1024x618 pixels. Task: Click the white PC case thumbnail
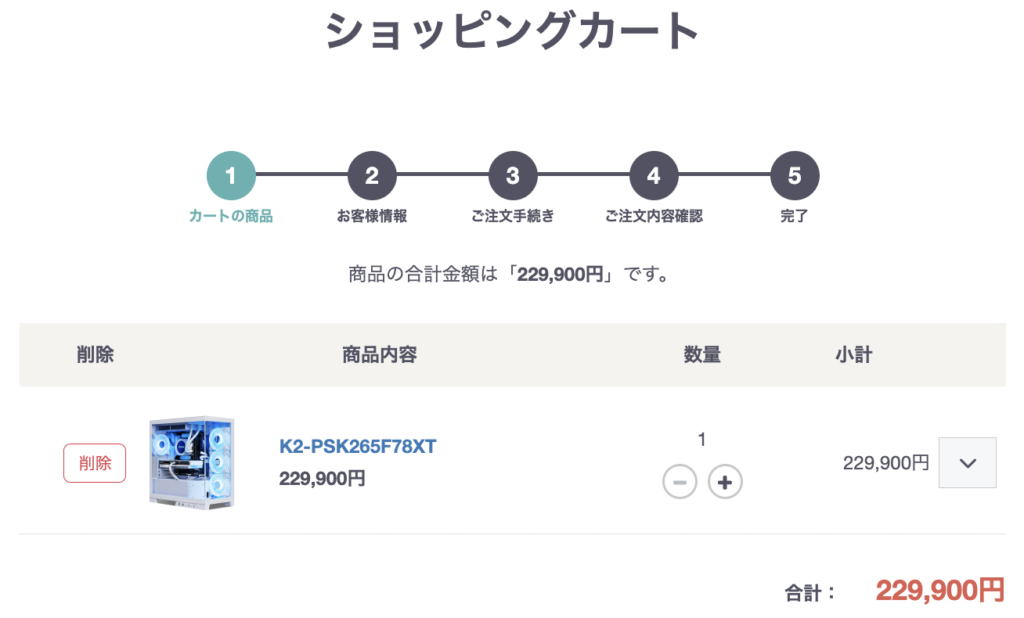point(191,463)
